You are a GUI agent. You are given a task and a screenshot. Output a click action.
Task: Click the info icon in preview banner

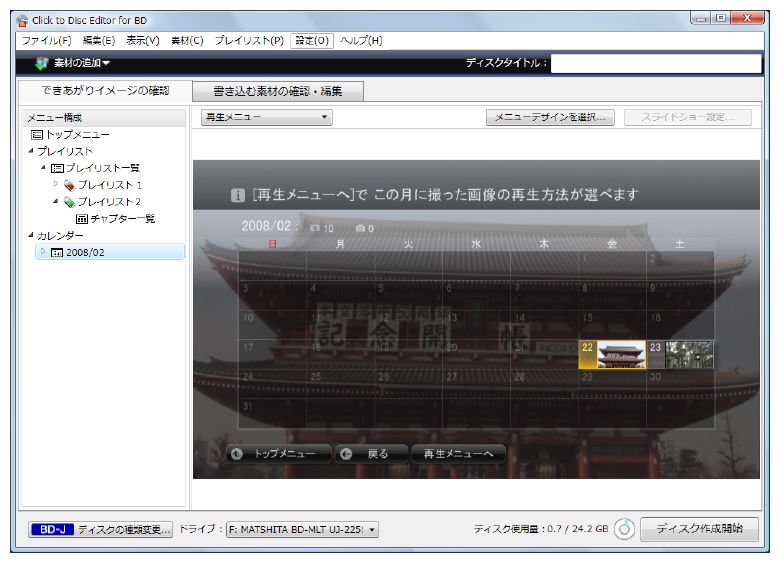pyautogui.click(x=238, y=196)
